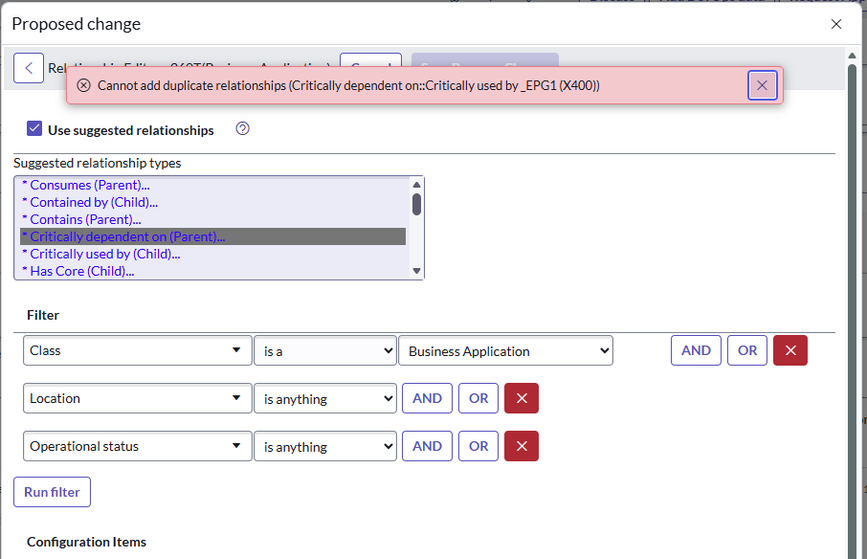Open Operational status 'is anything' operator dropdown
This screenshot has height=559, width=867.
[x=325, y=446]
